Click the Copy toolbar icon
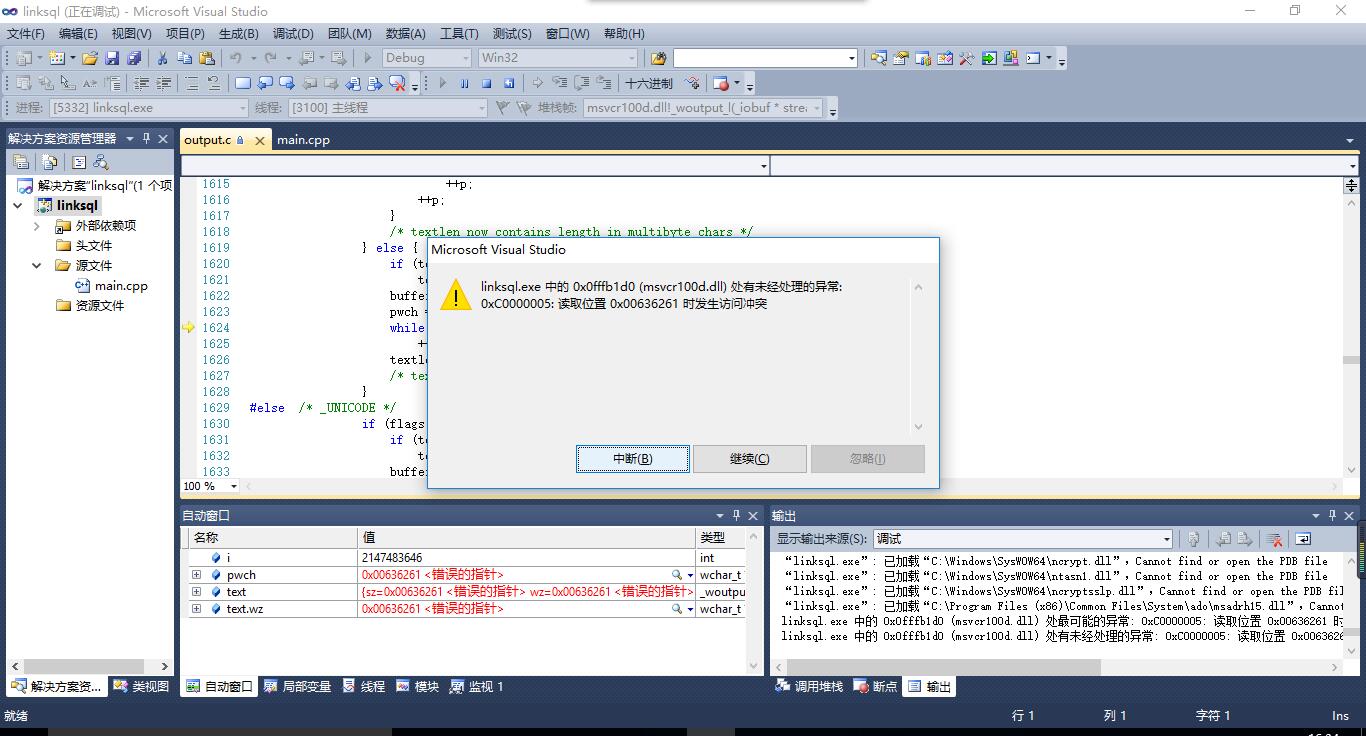Image resolution: width=1366 pixels, height=736 pixels. point(185,58)
